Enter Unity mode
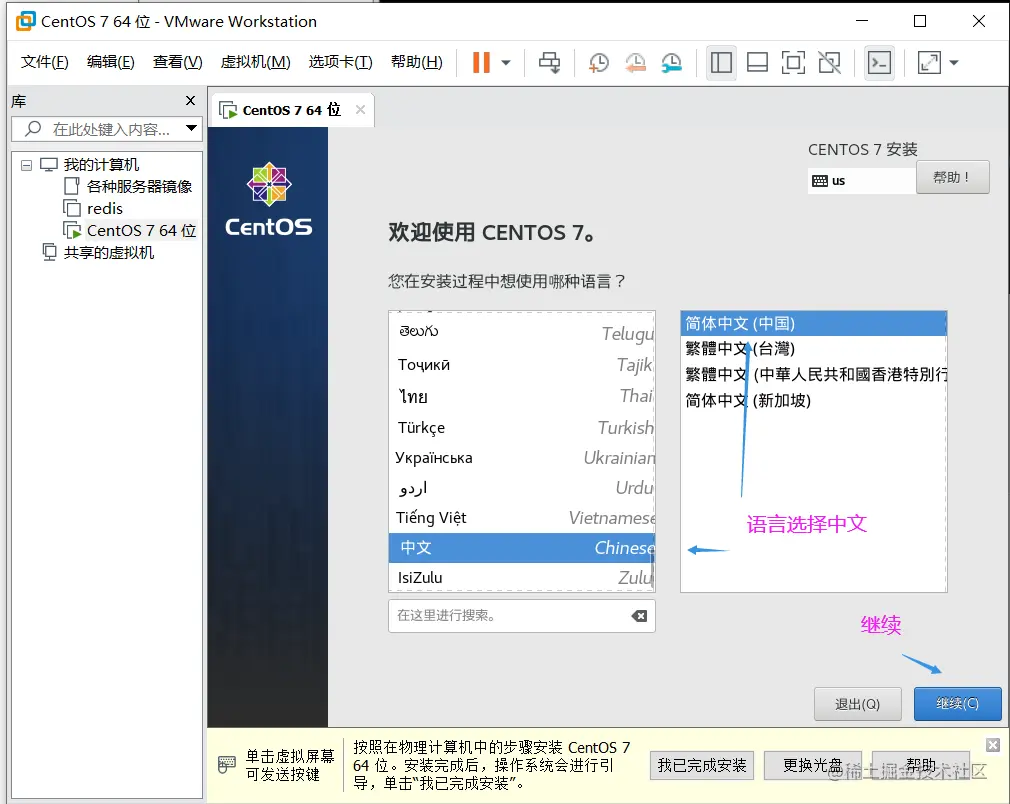Screen dimensions: 1010x804 [829, 62]
